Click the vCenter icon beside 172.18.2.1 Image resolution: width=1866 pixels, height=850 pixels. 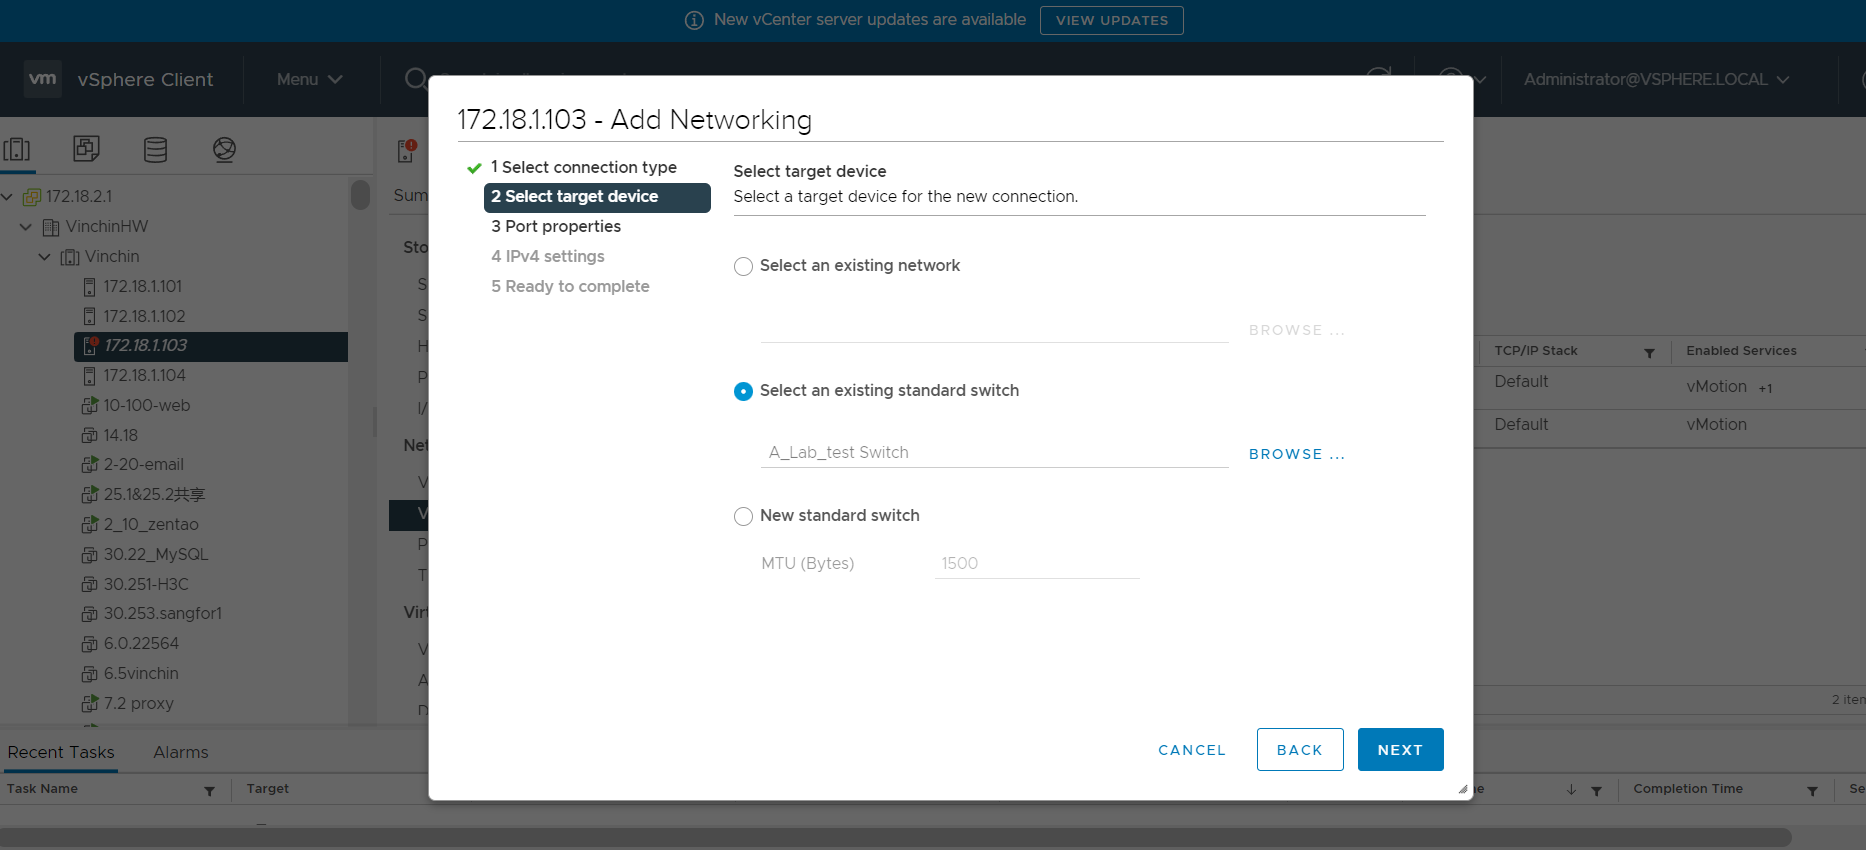32,197
